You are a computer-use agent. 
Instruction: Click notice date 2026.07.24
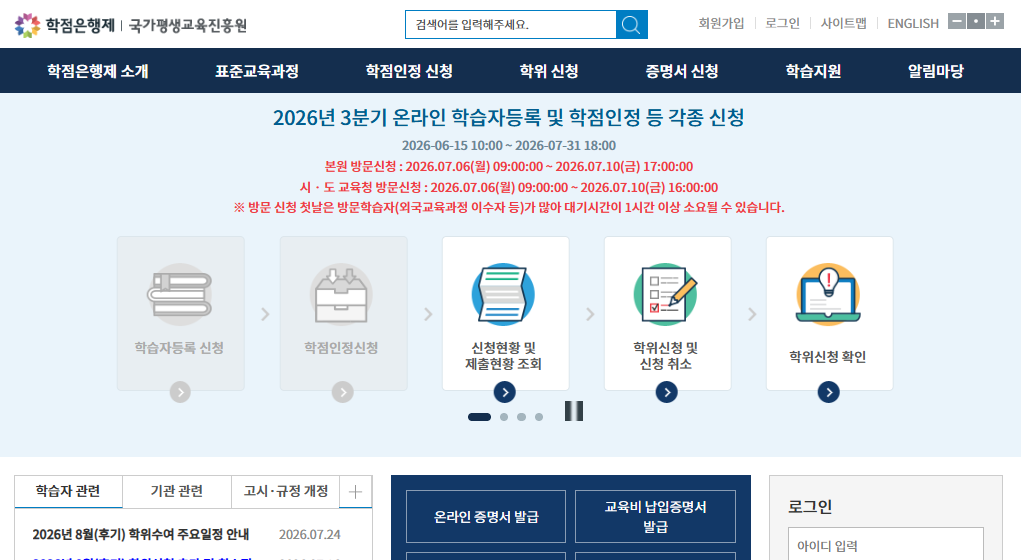tap(309, 535)
